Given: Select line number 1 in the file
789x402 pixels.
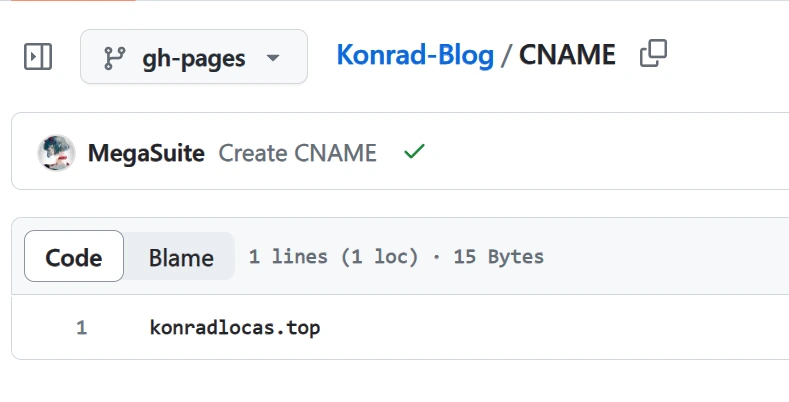Looking at the screenshot, I should (x=81, y=327).
